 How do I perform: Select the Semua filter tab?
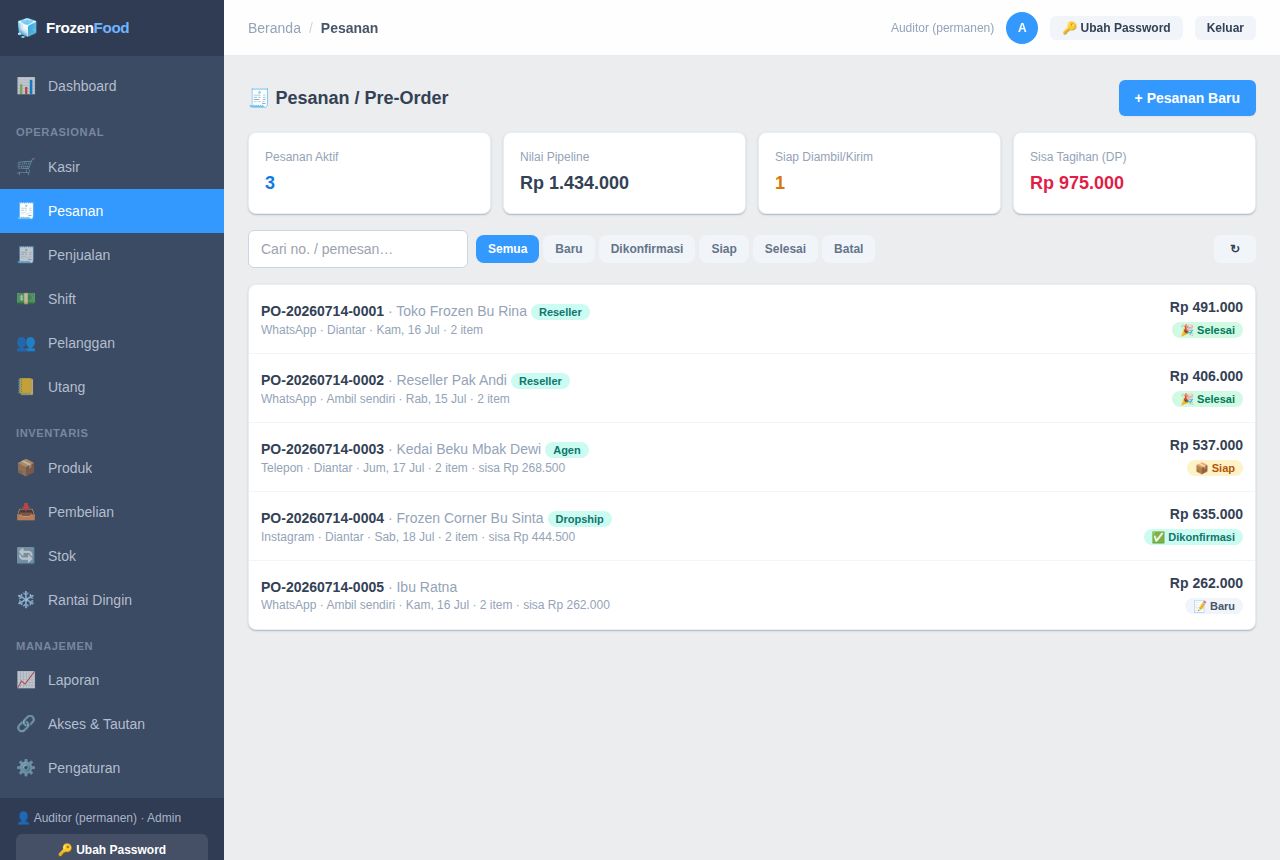click(x=507, y=249)
